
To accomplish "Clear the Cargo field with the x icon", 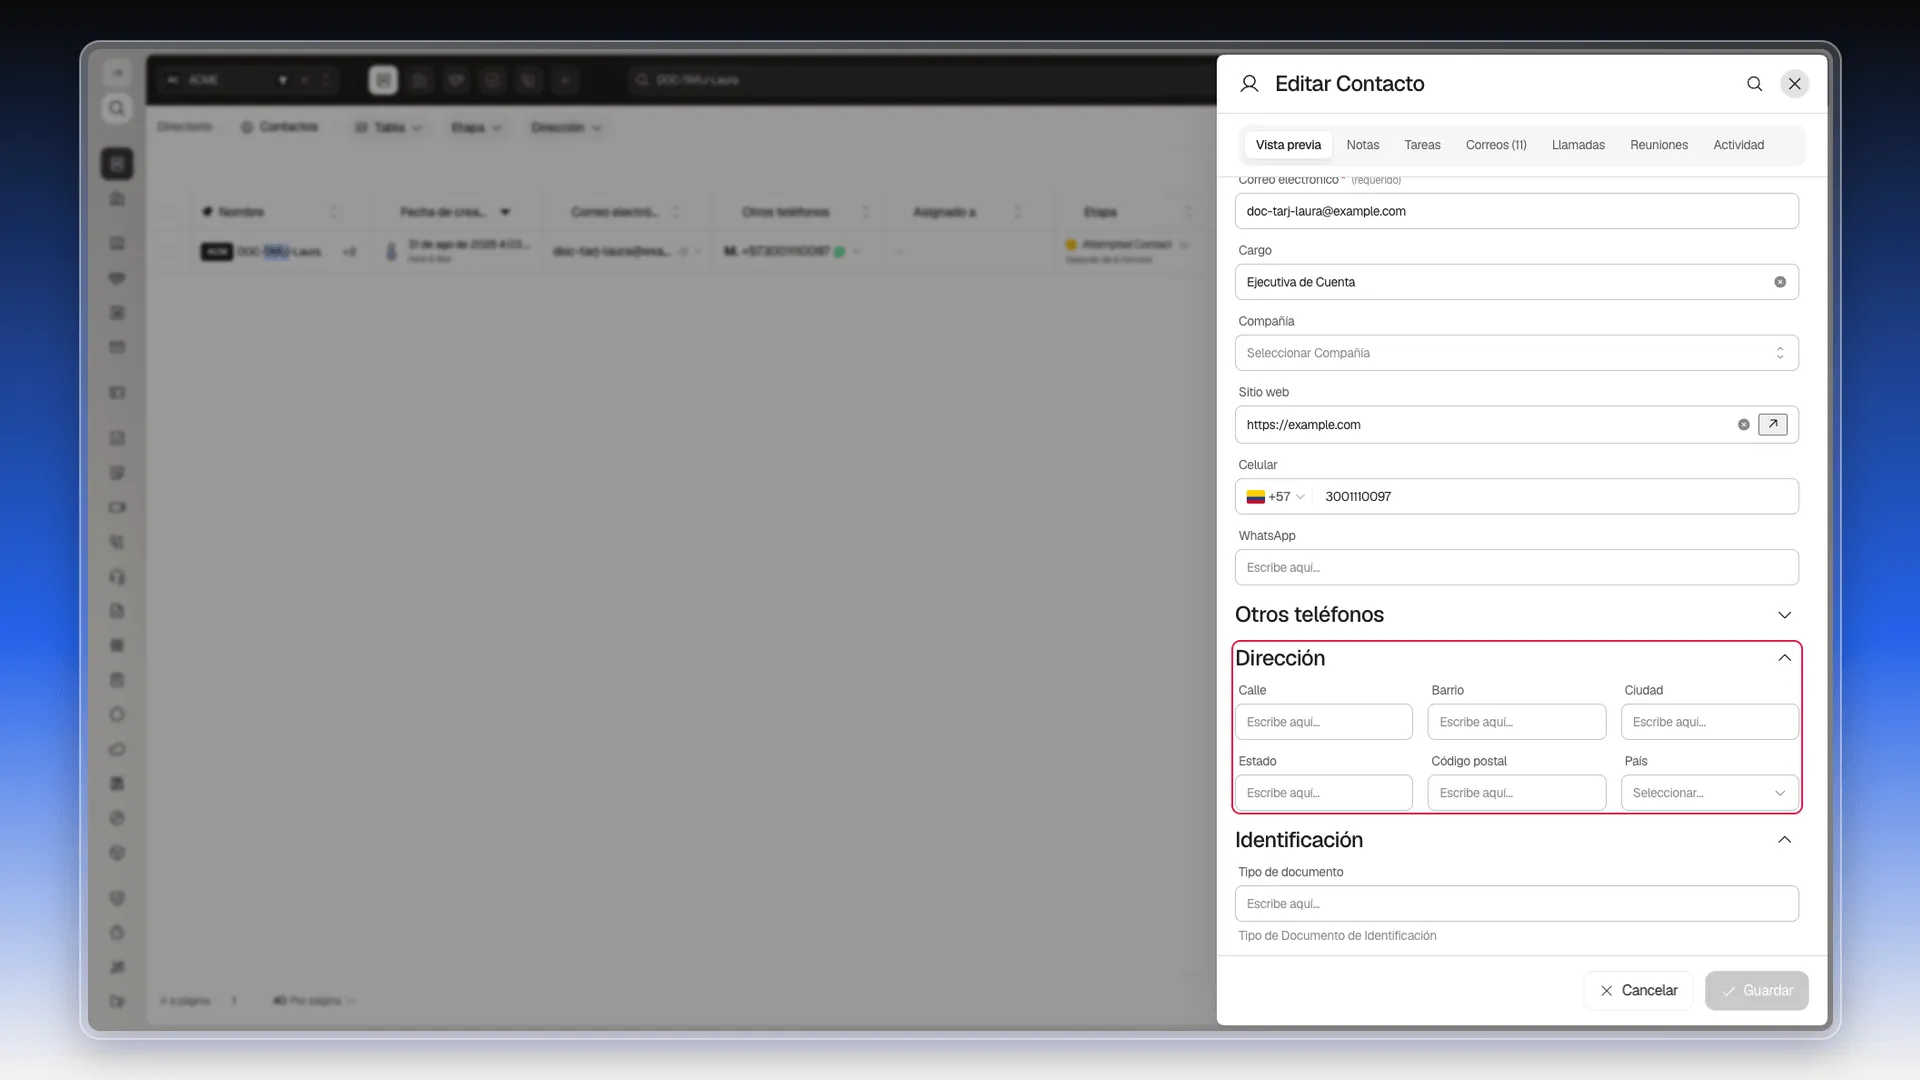I will (x=1780, y=282).
